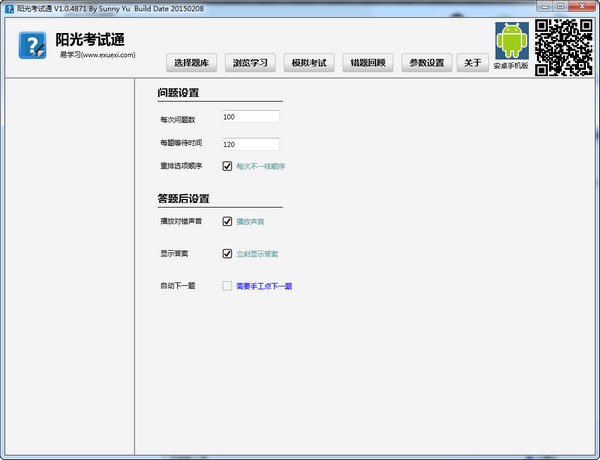Open 错题回顾 review section

[x=368, y=62]
